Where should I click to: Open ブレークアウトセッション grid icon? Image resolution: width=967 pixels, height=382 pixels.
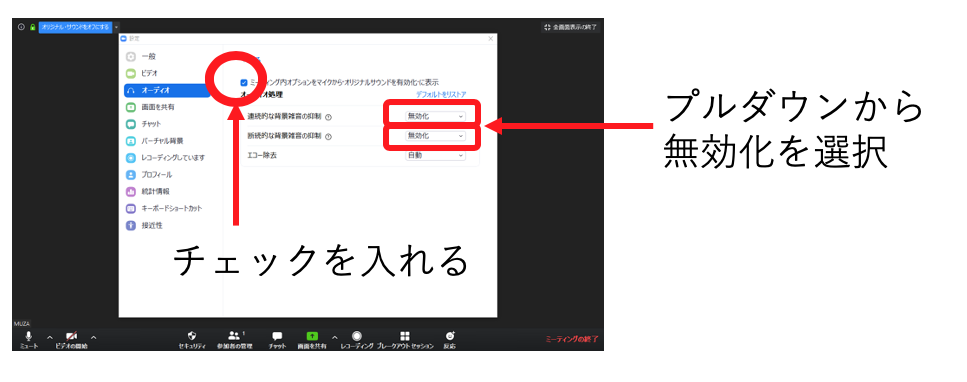pyautogui.click(x=405, y=336)
